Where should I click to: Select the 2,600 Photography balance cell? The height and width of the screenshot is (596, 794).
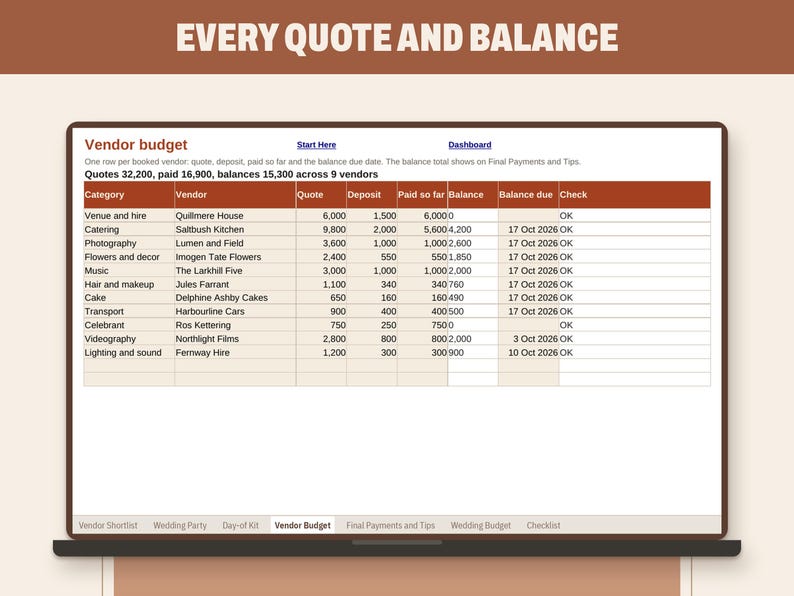click(473, 243)
